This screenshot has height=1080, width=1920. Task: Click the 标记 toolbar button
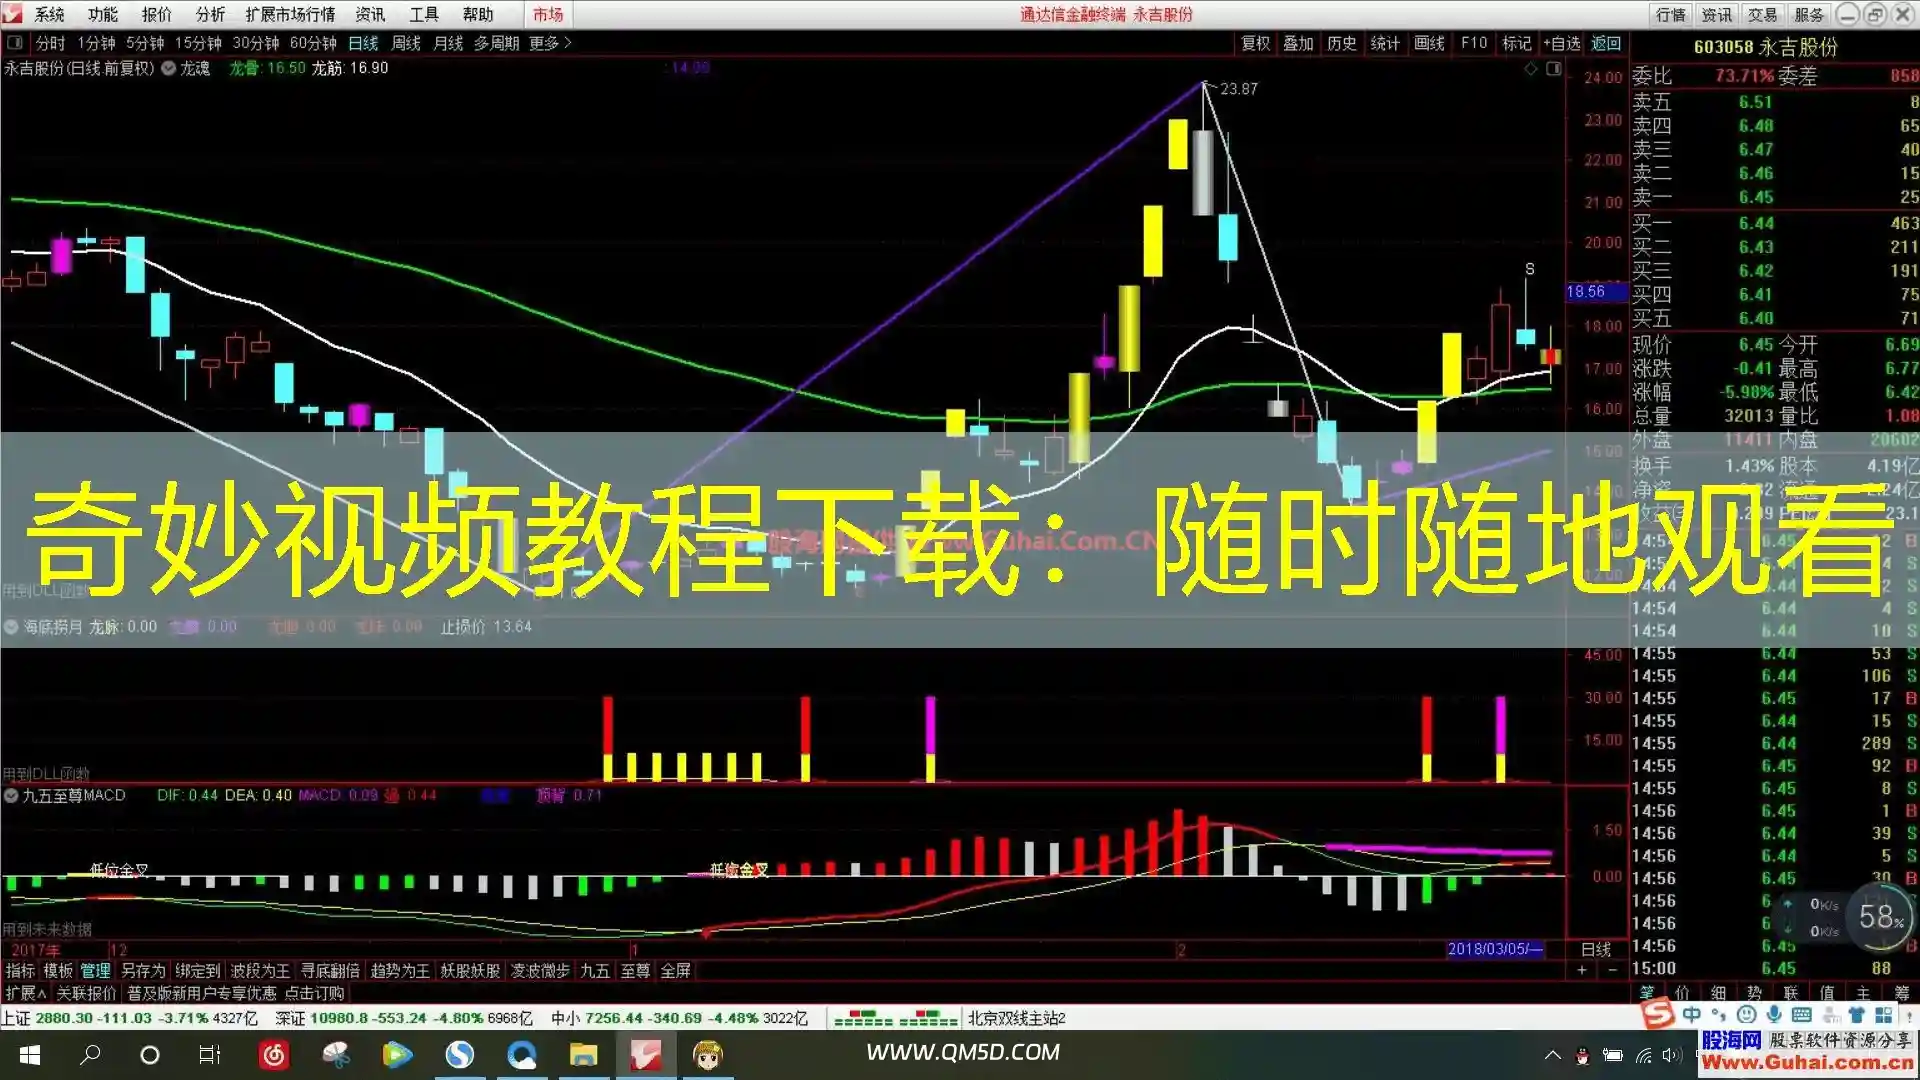click(1517, 43)
